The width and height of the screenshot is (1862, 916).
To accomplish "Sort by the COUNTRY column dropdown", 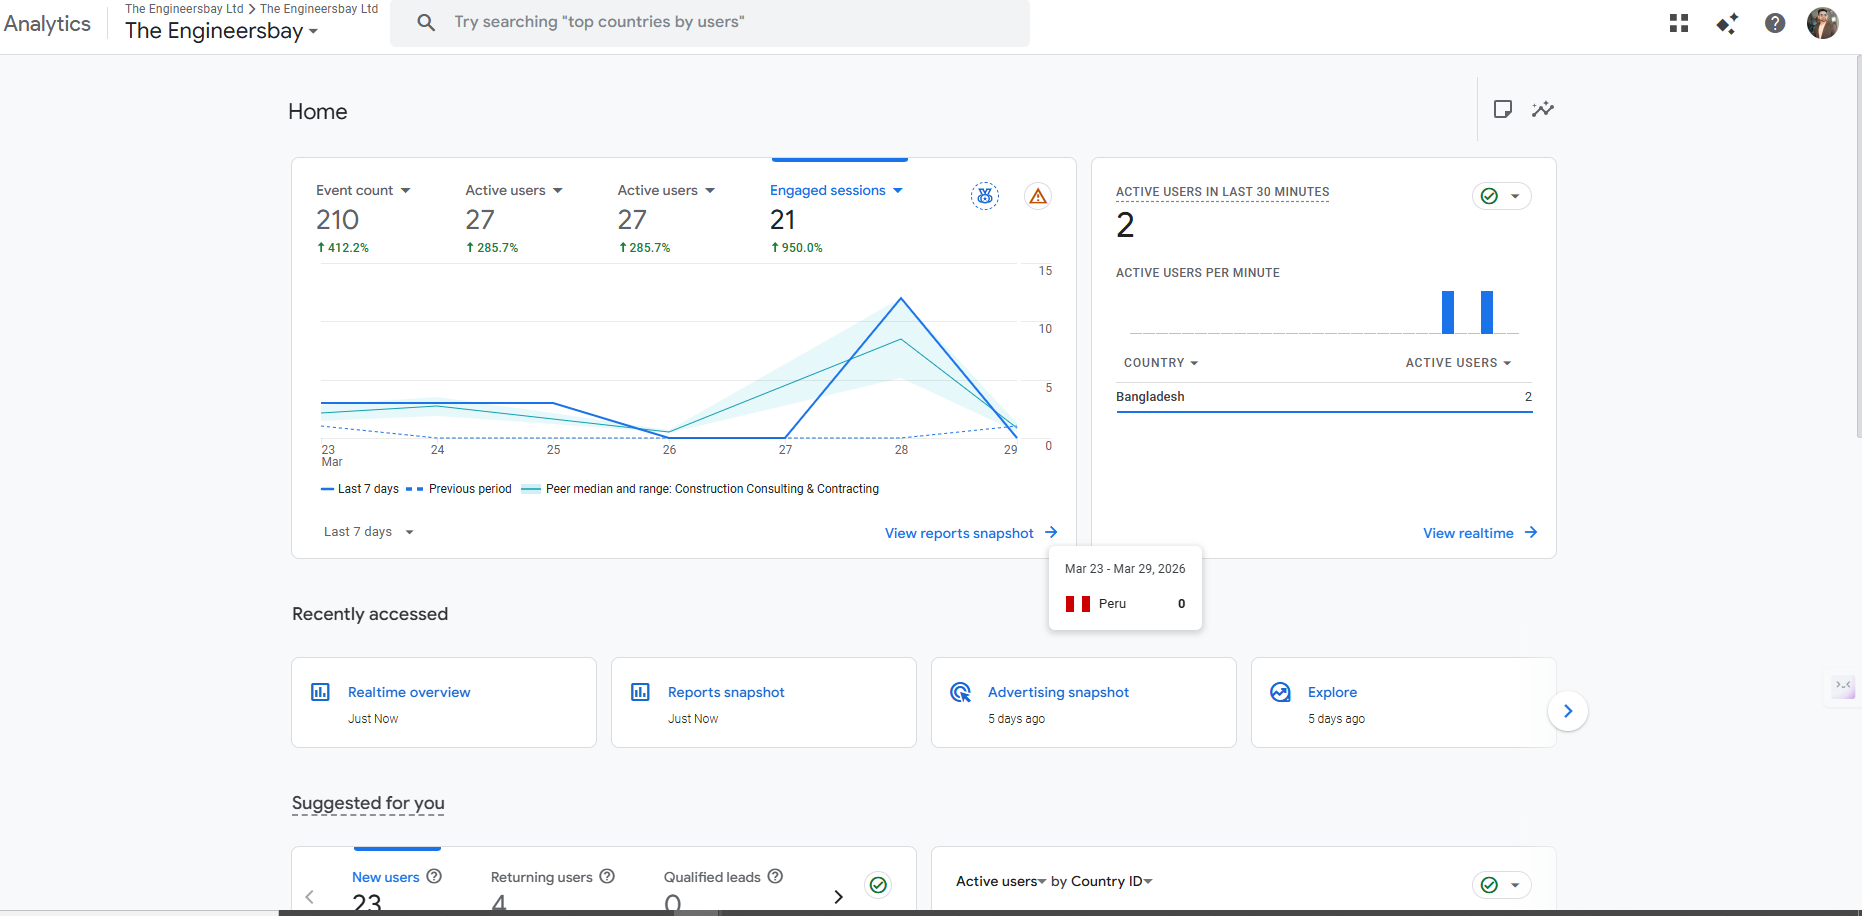I will coord(1160,363).
